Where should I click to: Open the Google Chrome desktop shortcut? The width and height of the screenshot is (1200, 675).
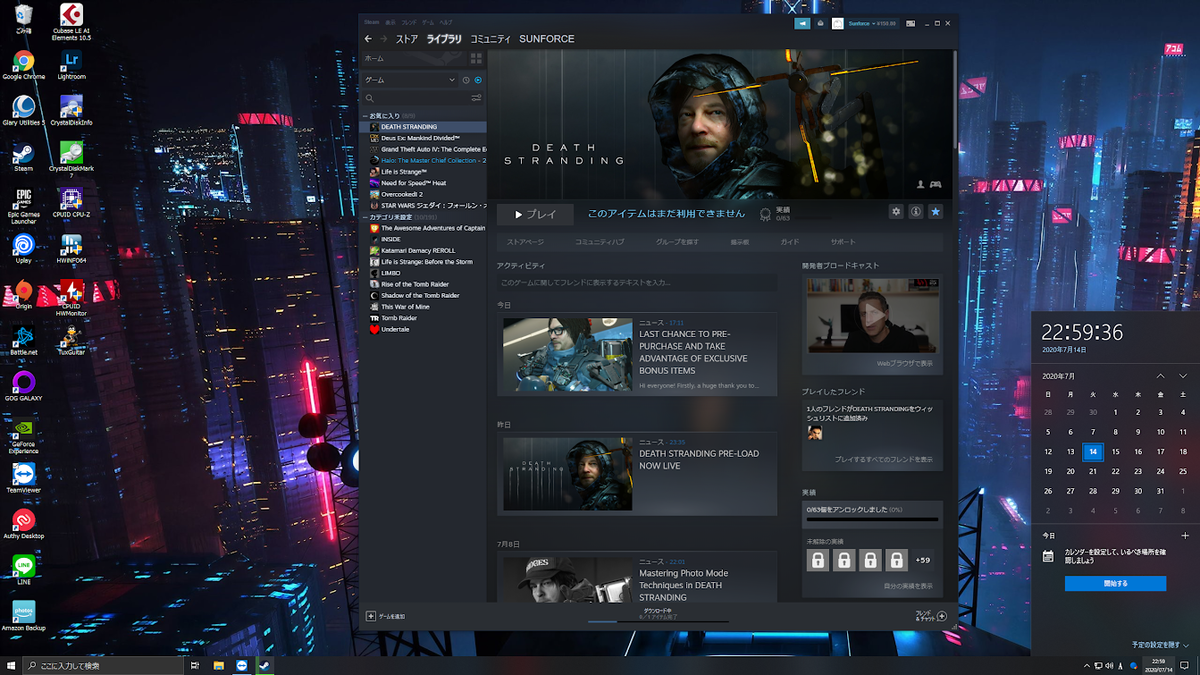[x=24, y=65]
